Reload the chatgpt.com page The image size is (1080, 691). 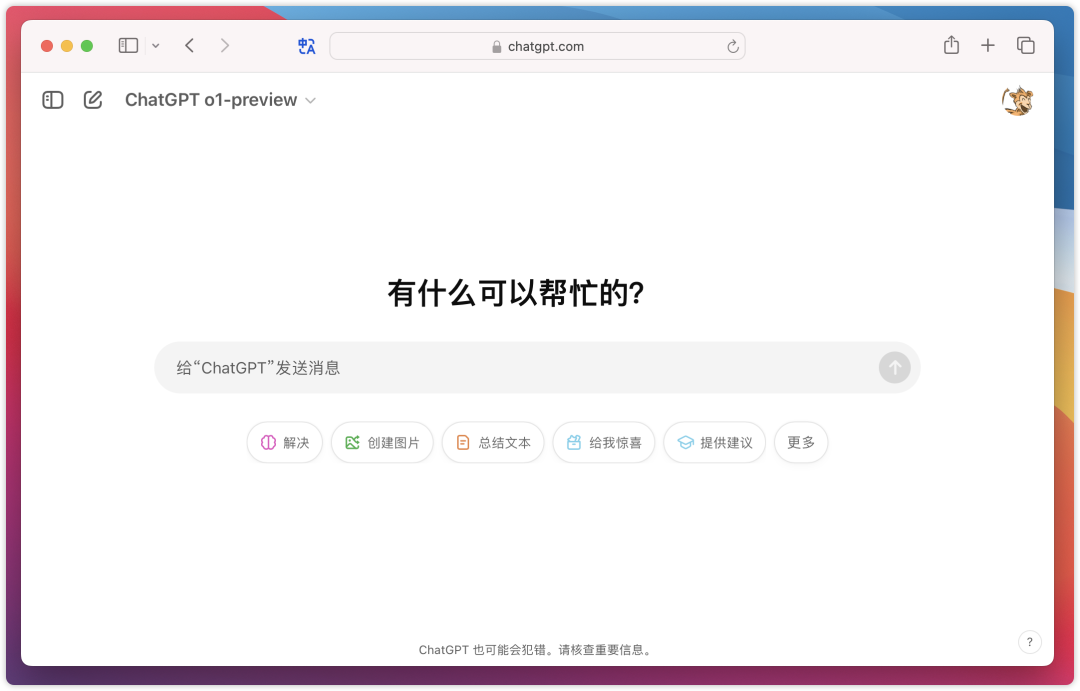(733, 46)
